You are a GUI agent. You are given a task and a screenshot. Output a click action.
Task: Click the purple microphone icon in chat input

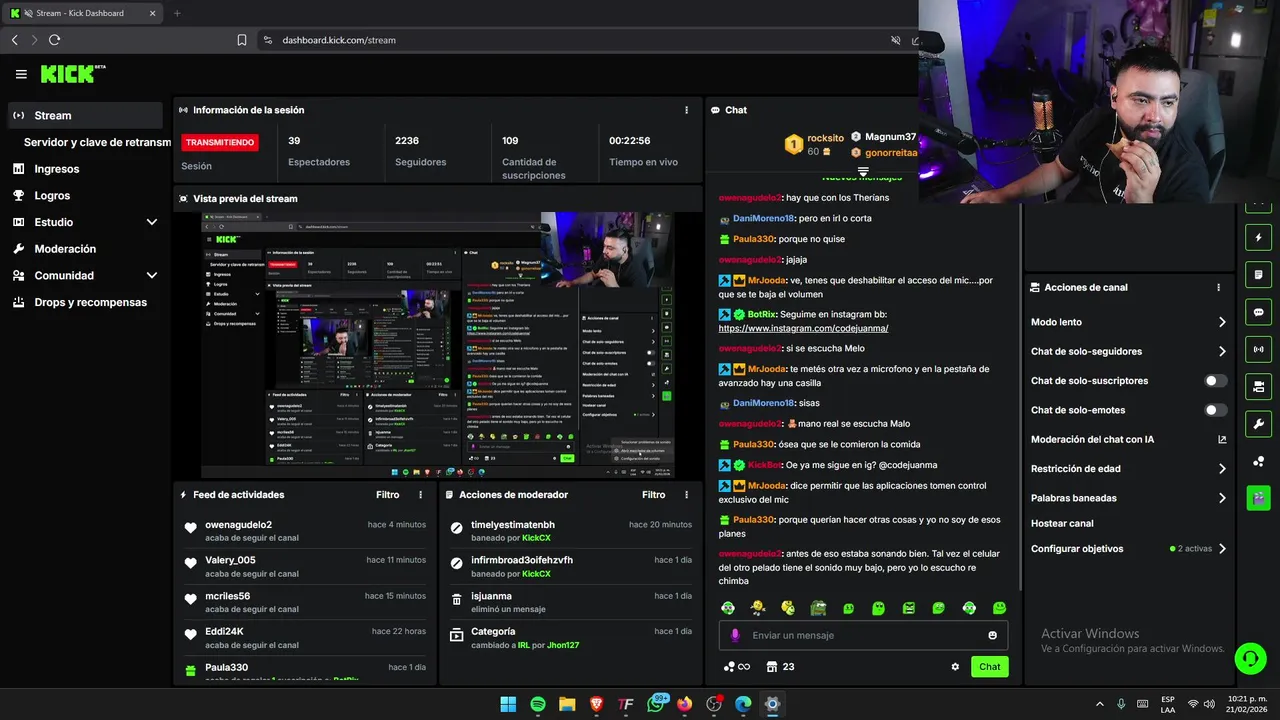735,635
